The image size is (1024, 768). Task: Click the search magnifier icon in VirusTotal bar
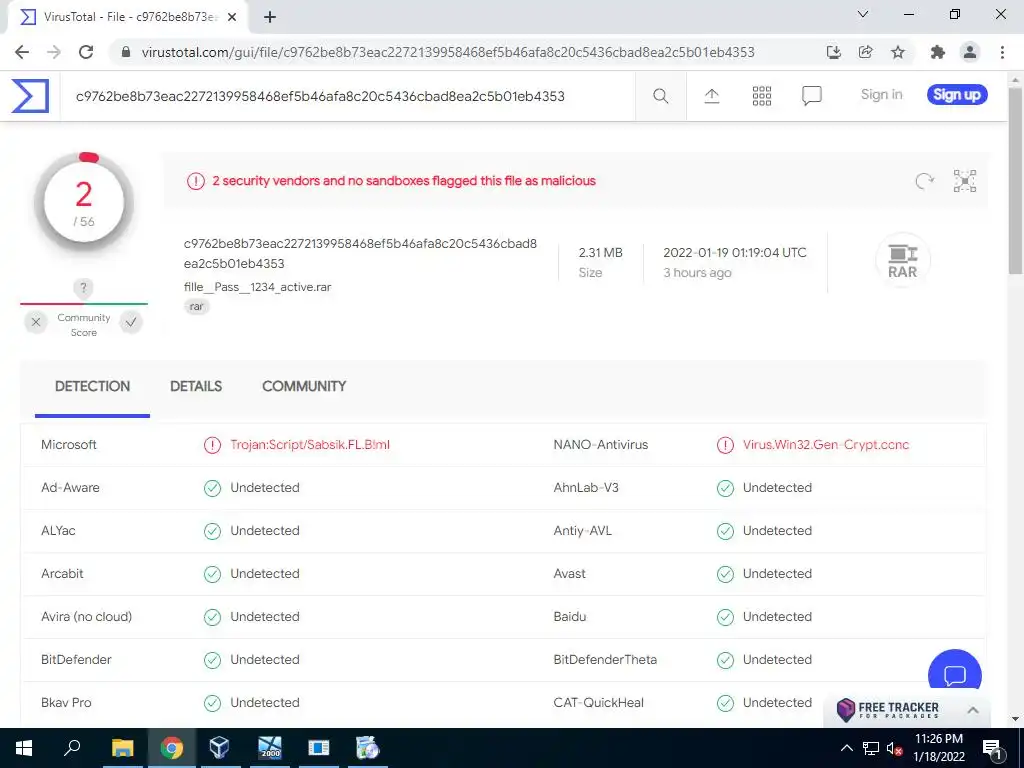point(661,96)
